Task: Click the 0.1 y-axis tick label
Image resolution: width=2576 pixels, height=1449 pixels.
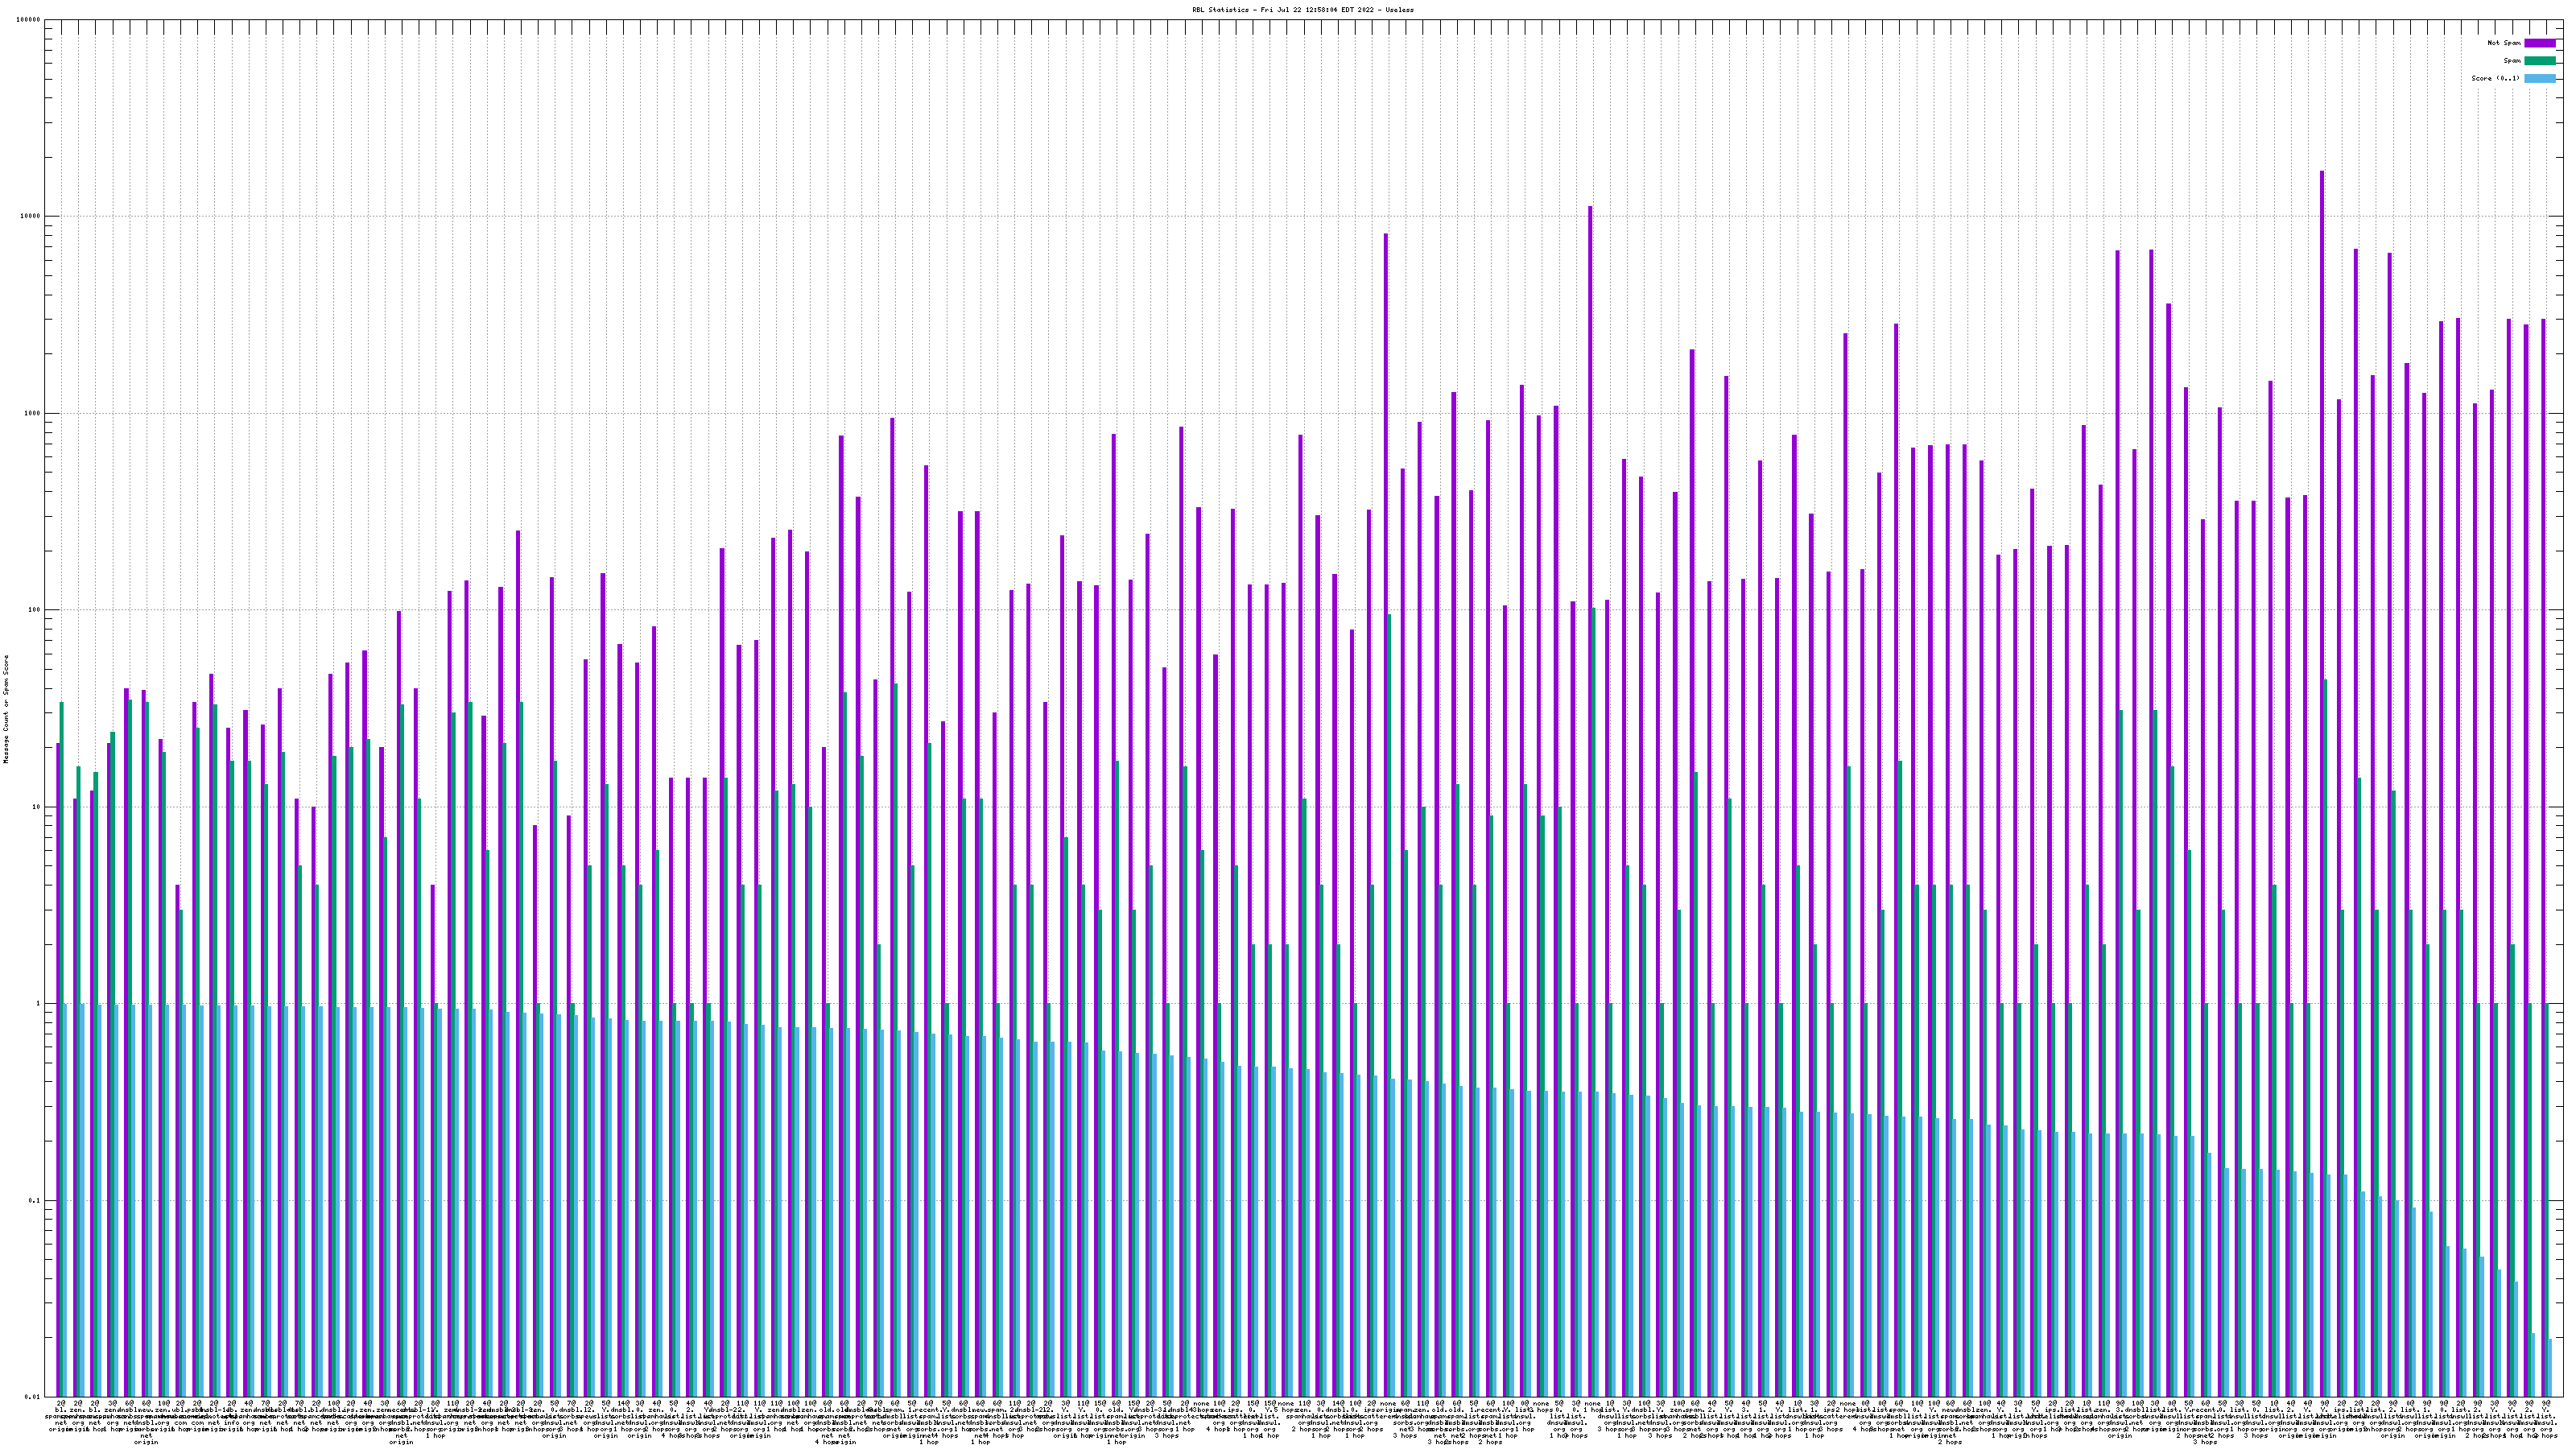Action: pos(35,1201)
